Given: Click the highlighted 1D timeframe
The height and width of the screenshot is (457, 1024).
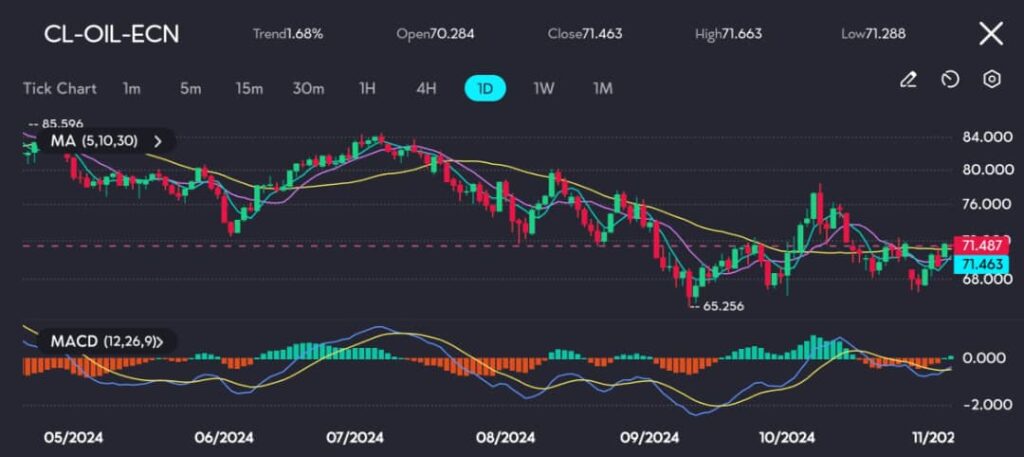Looking at the screenshot, I should coord(485,88).
